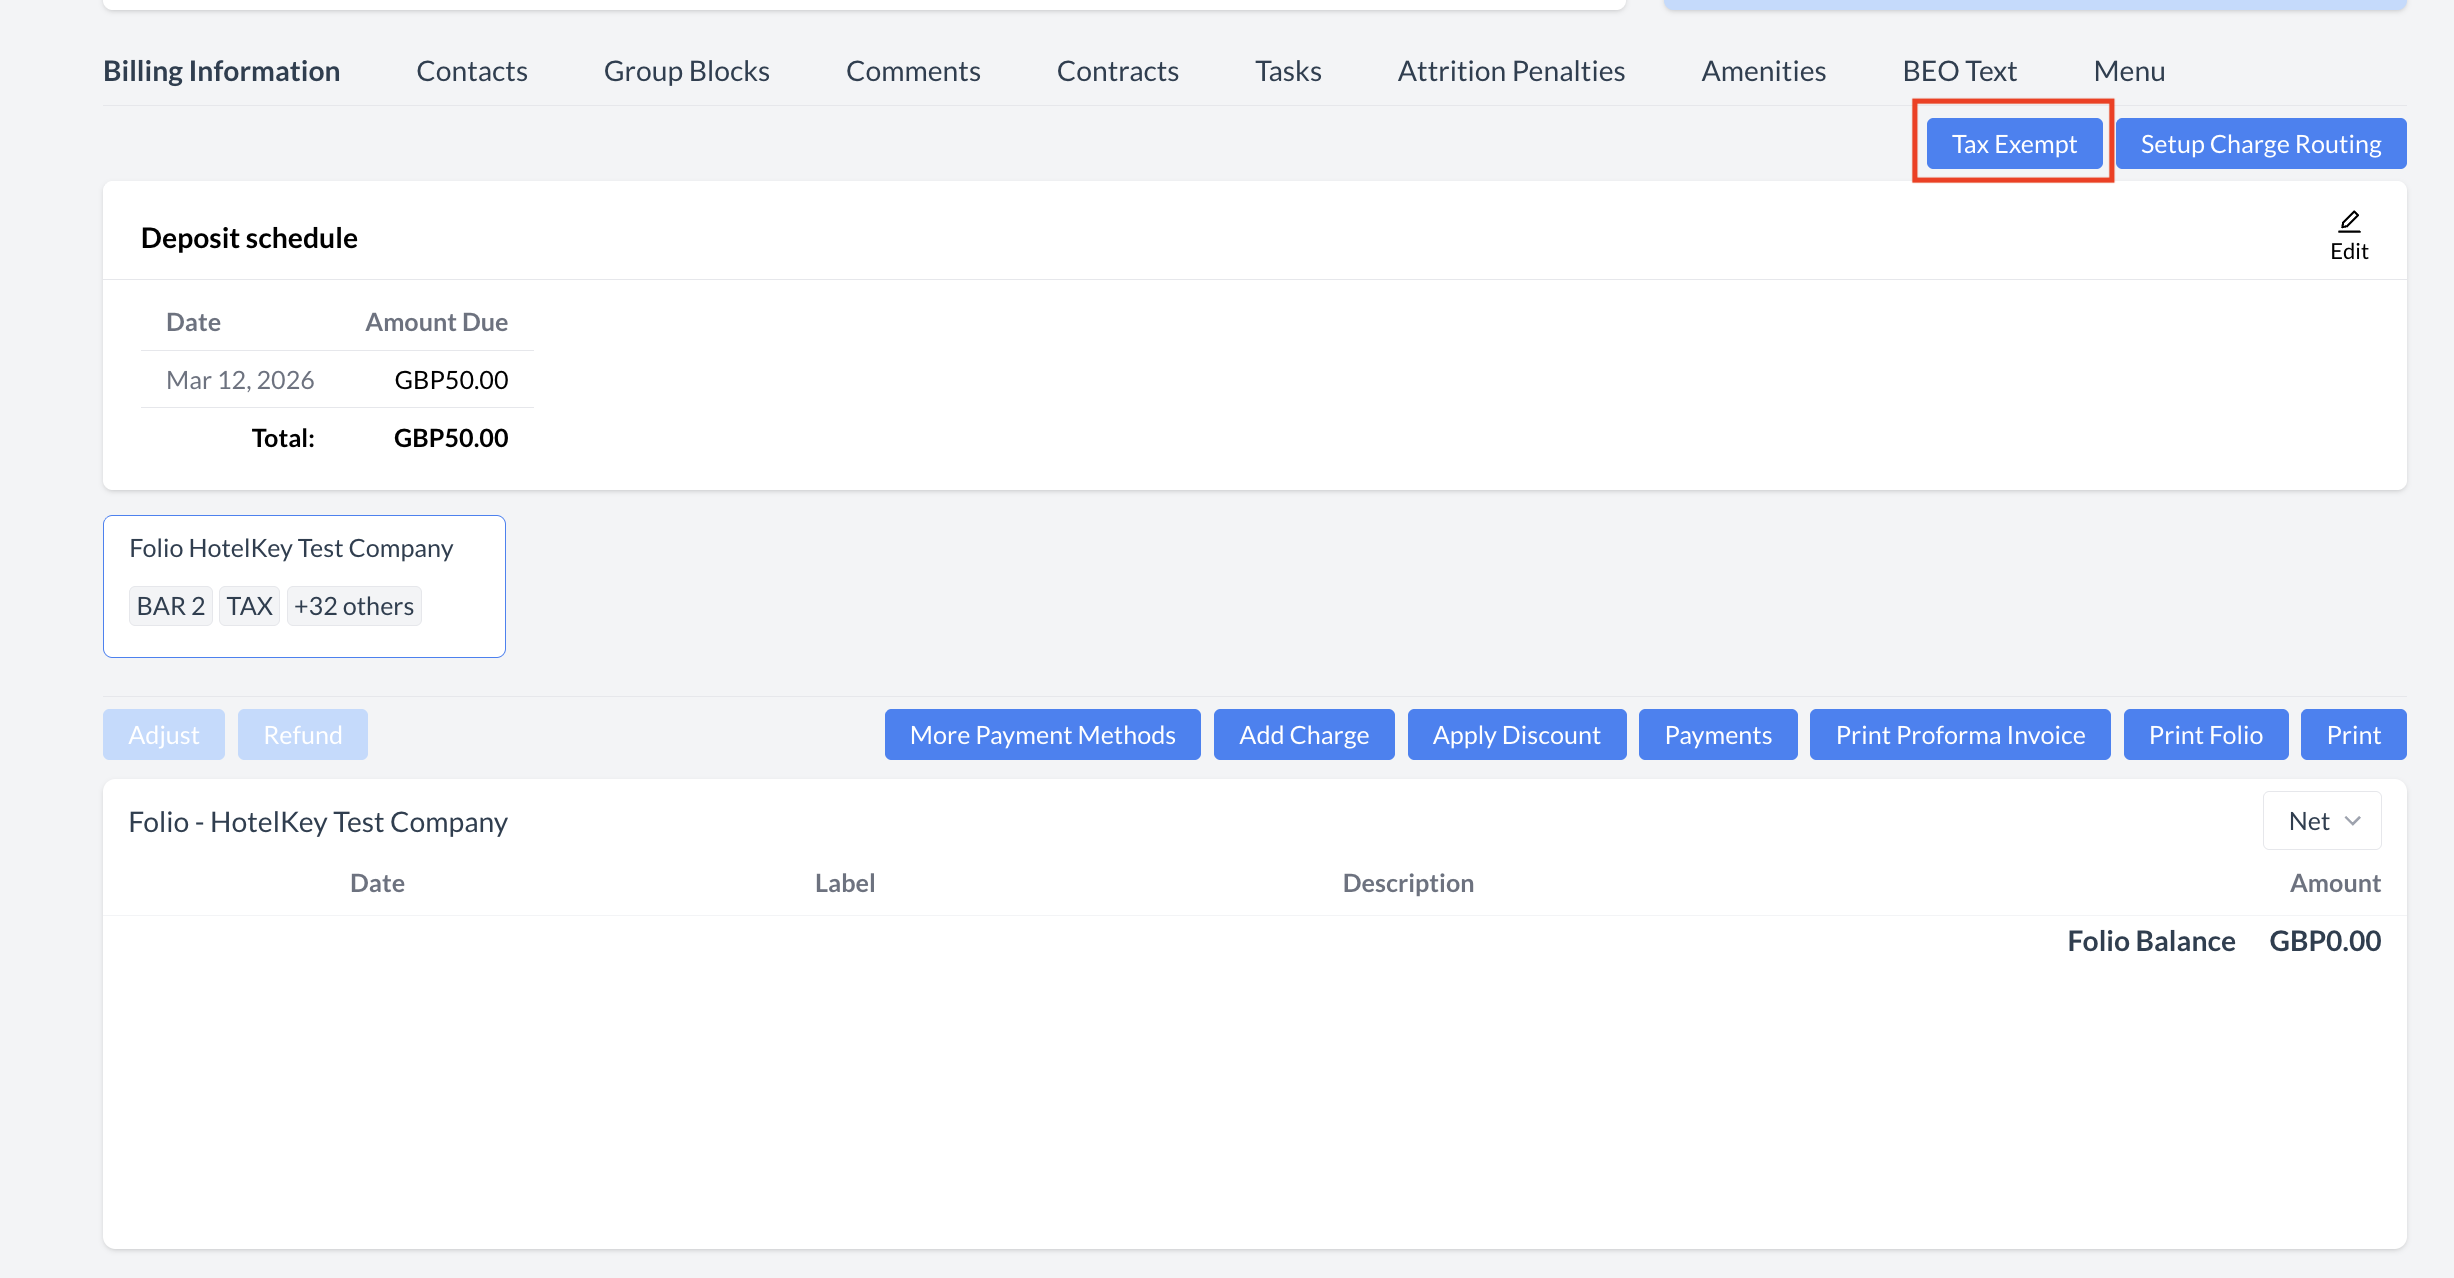Select the Contracts tab
2454x1278 pixels.
1117,71
